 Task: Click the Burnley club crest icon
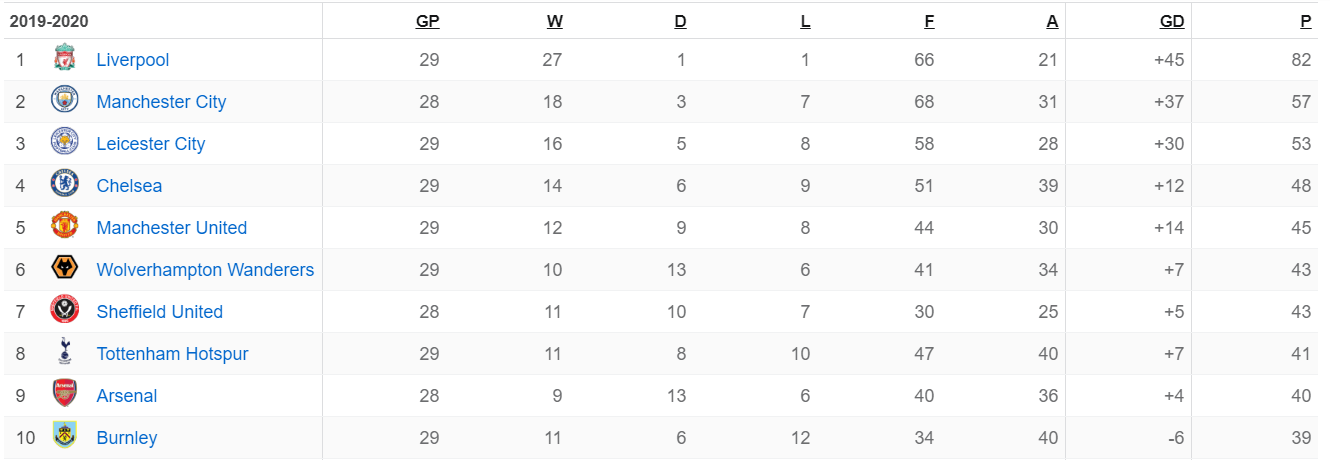click(65, 437)
